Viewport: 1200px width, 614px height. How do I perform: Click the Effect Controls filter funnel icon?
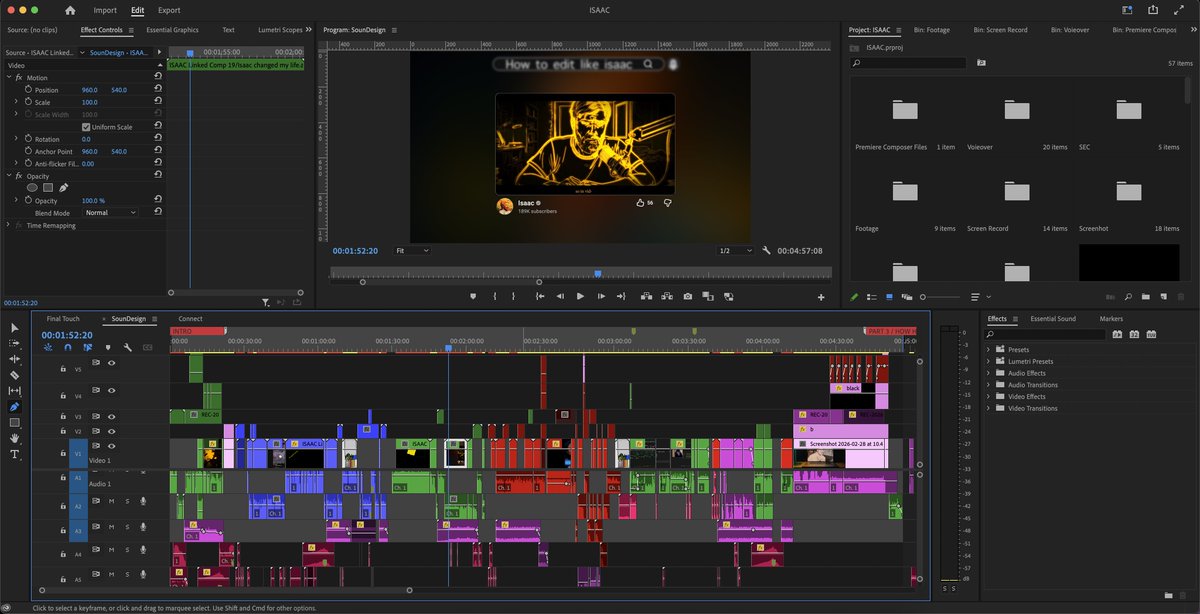click(x=265, y=302)
